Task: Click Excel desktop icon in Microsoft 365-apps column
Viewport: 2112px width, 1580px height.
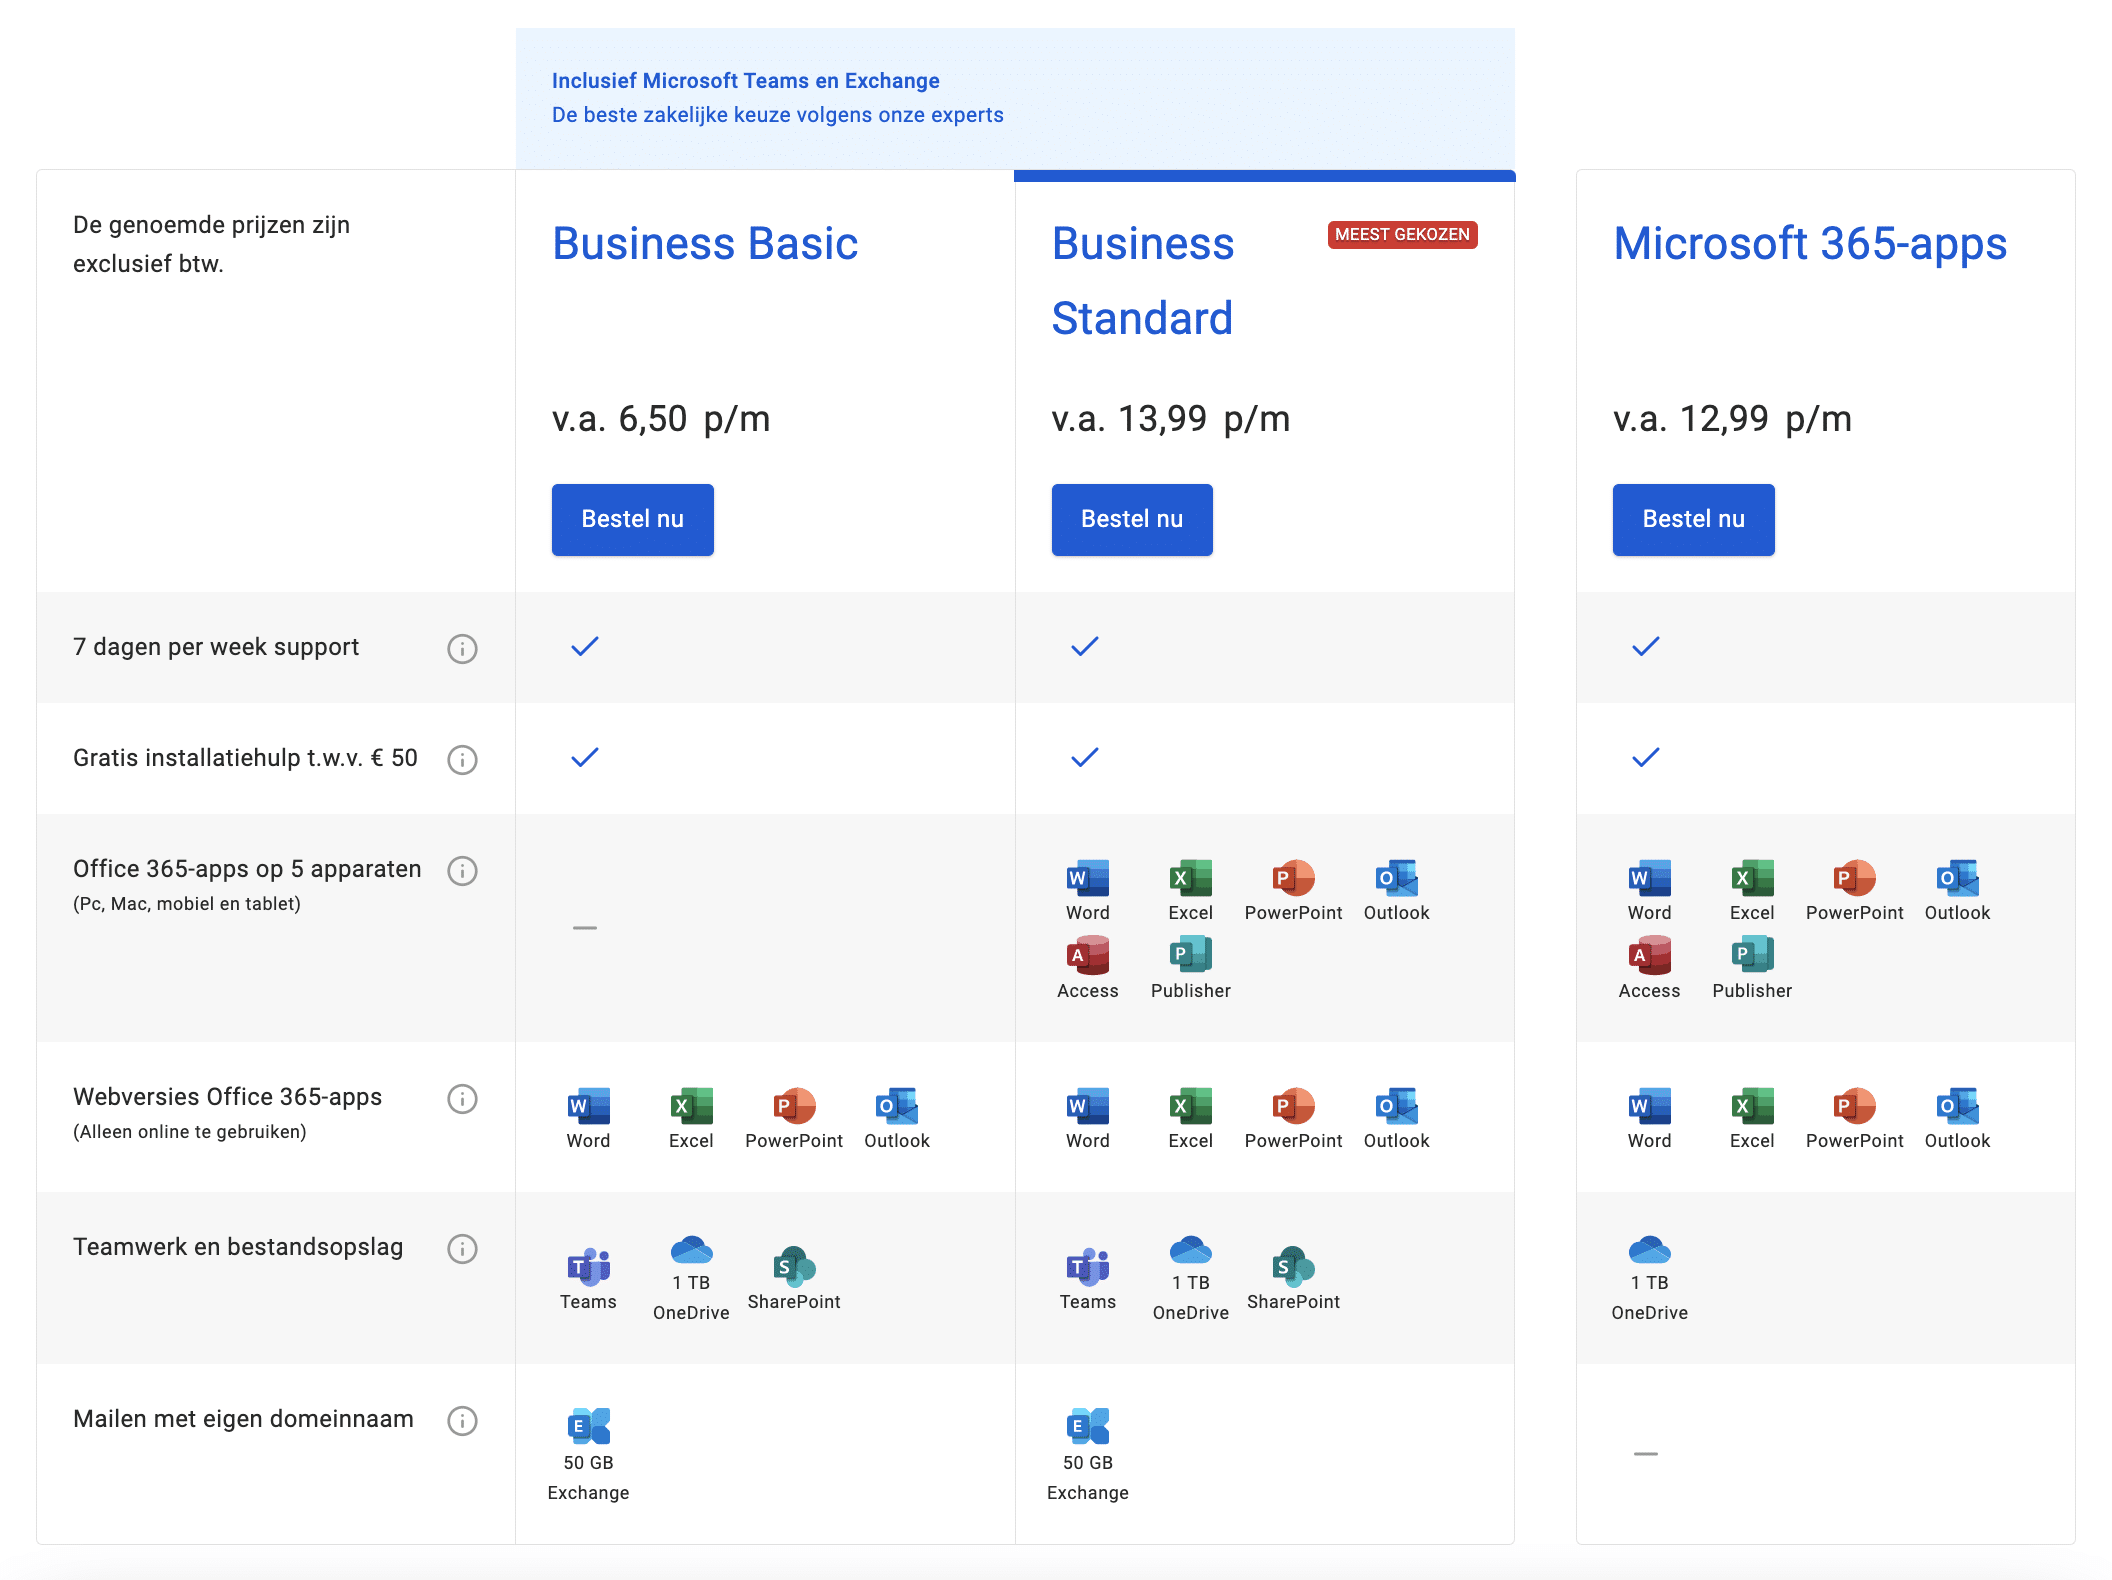Action: pyautogui.click(x=1752, y=878)
